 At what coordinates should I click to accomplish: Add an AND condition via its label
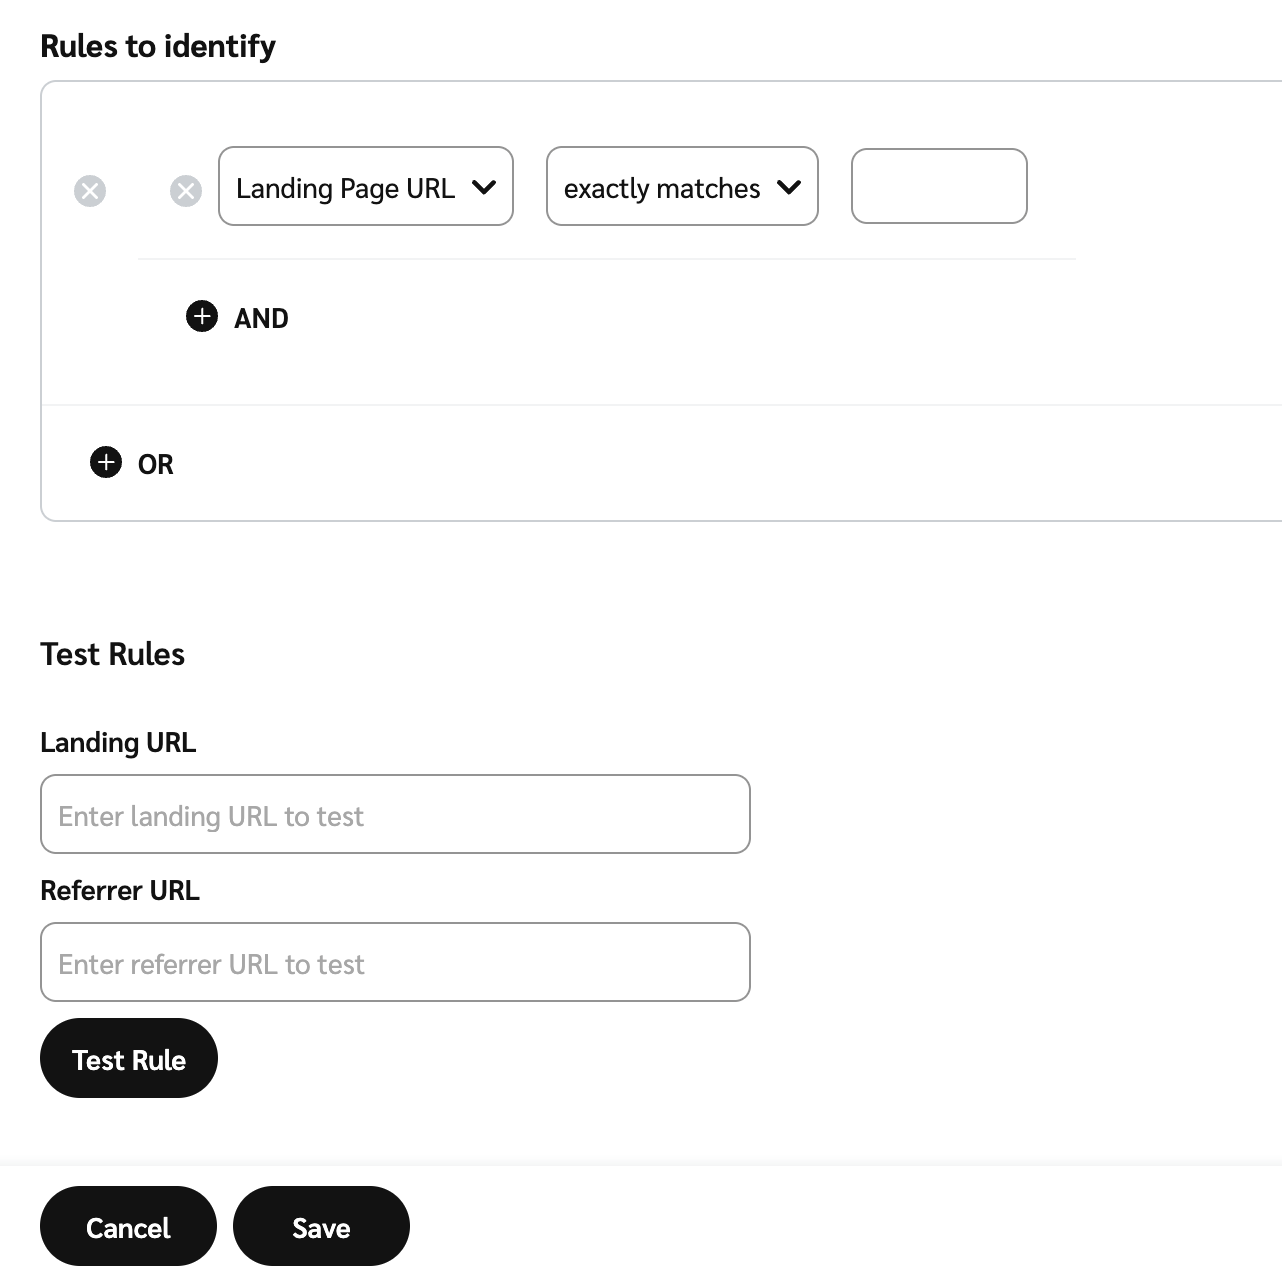(261, 318)
